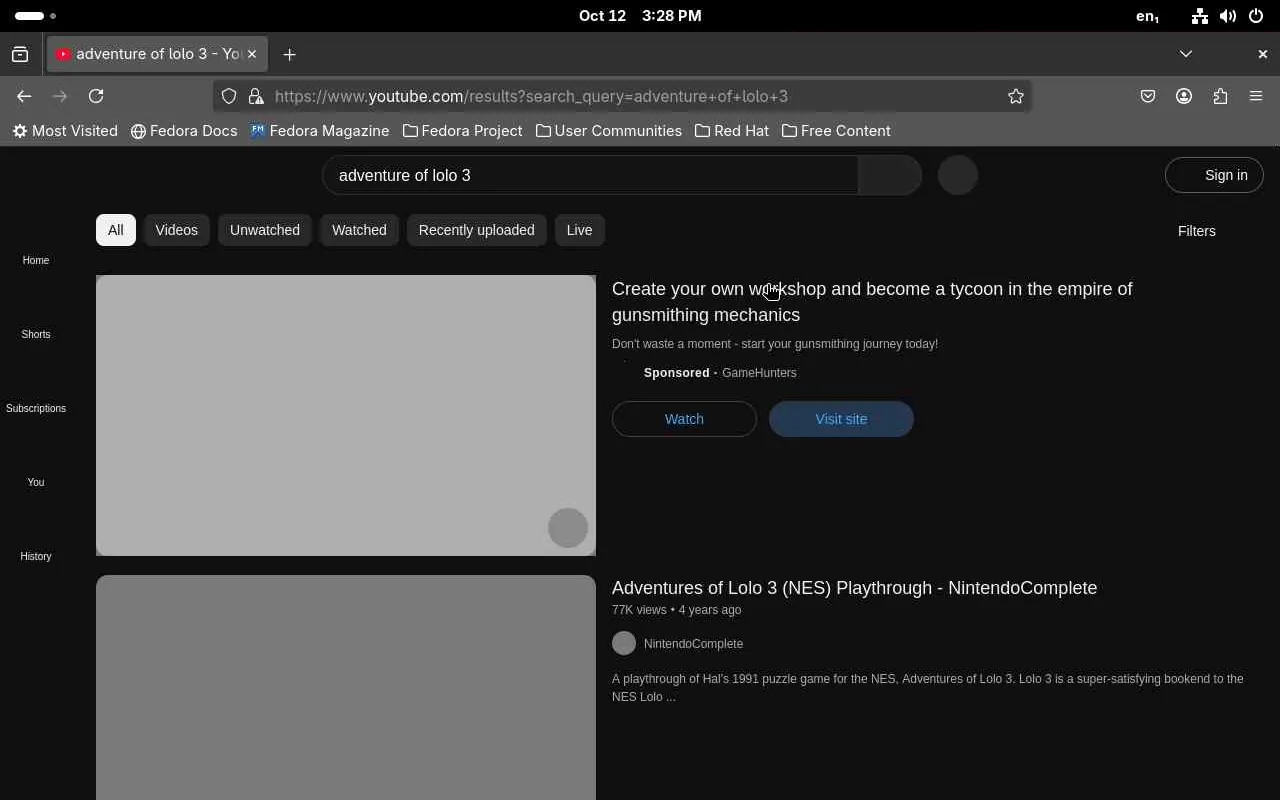Open the Firefox application menu

tap(1256, 96)
